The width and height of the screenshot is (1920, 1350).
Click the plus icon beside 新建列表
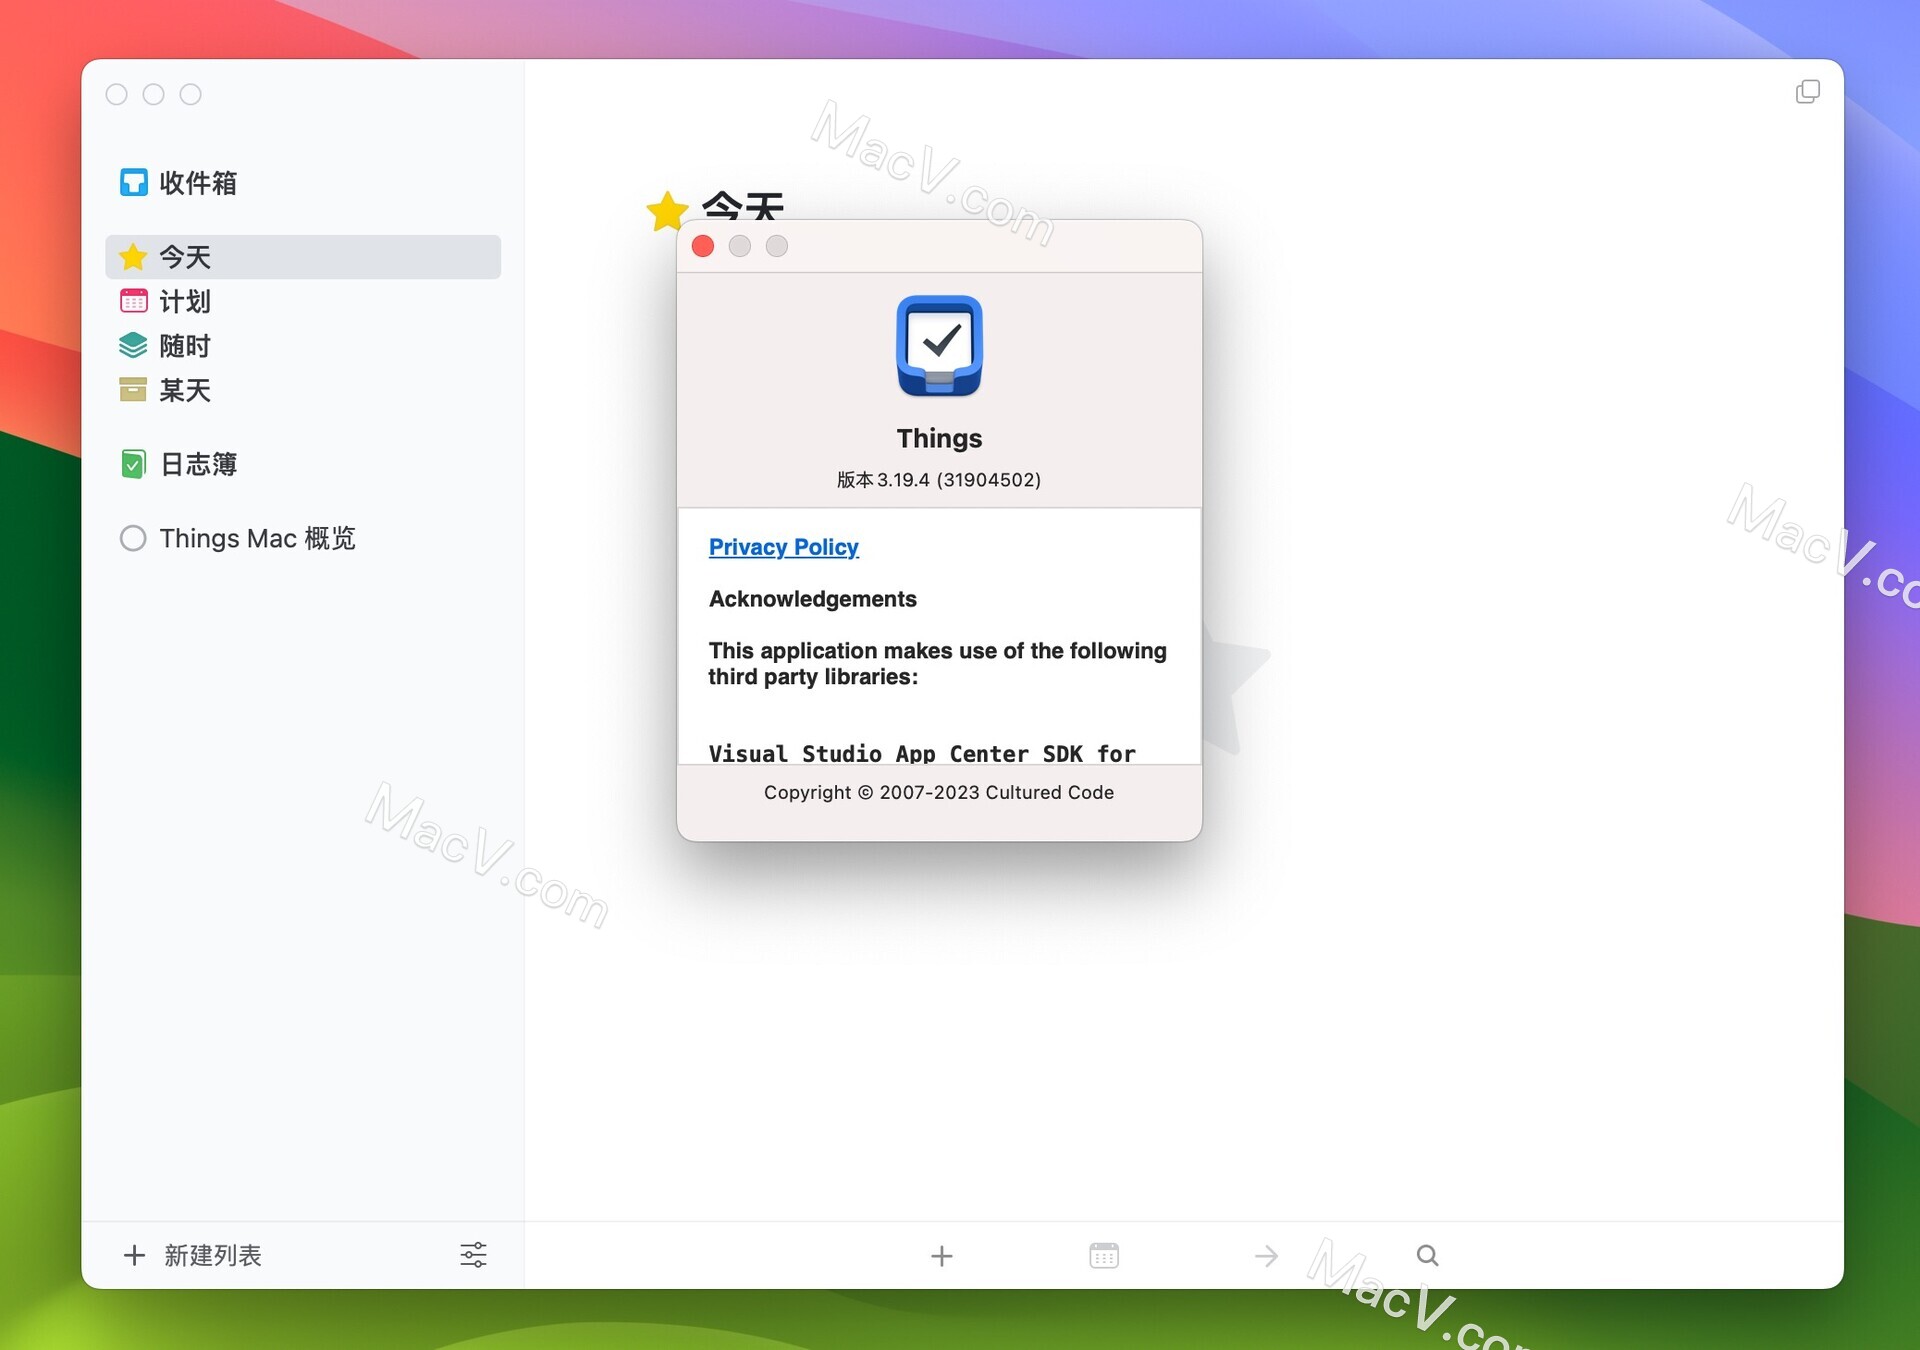134,1255
